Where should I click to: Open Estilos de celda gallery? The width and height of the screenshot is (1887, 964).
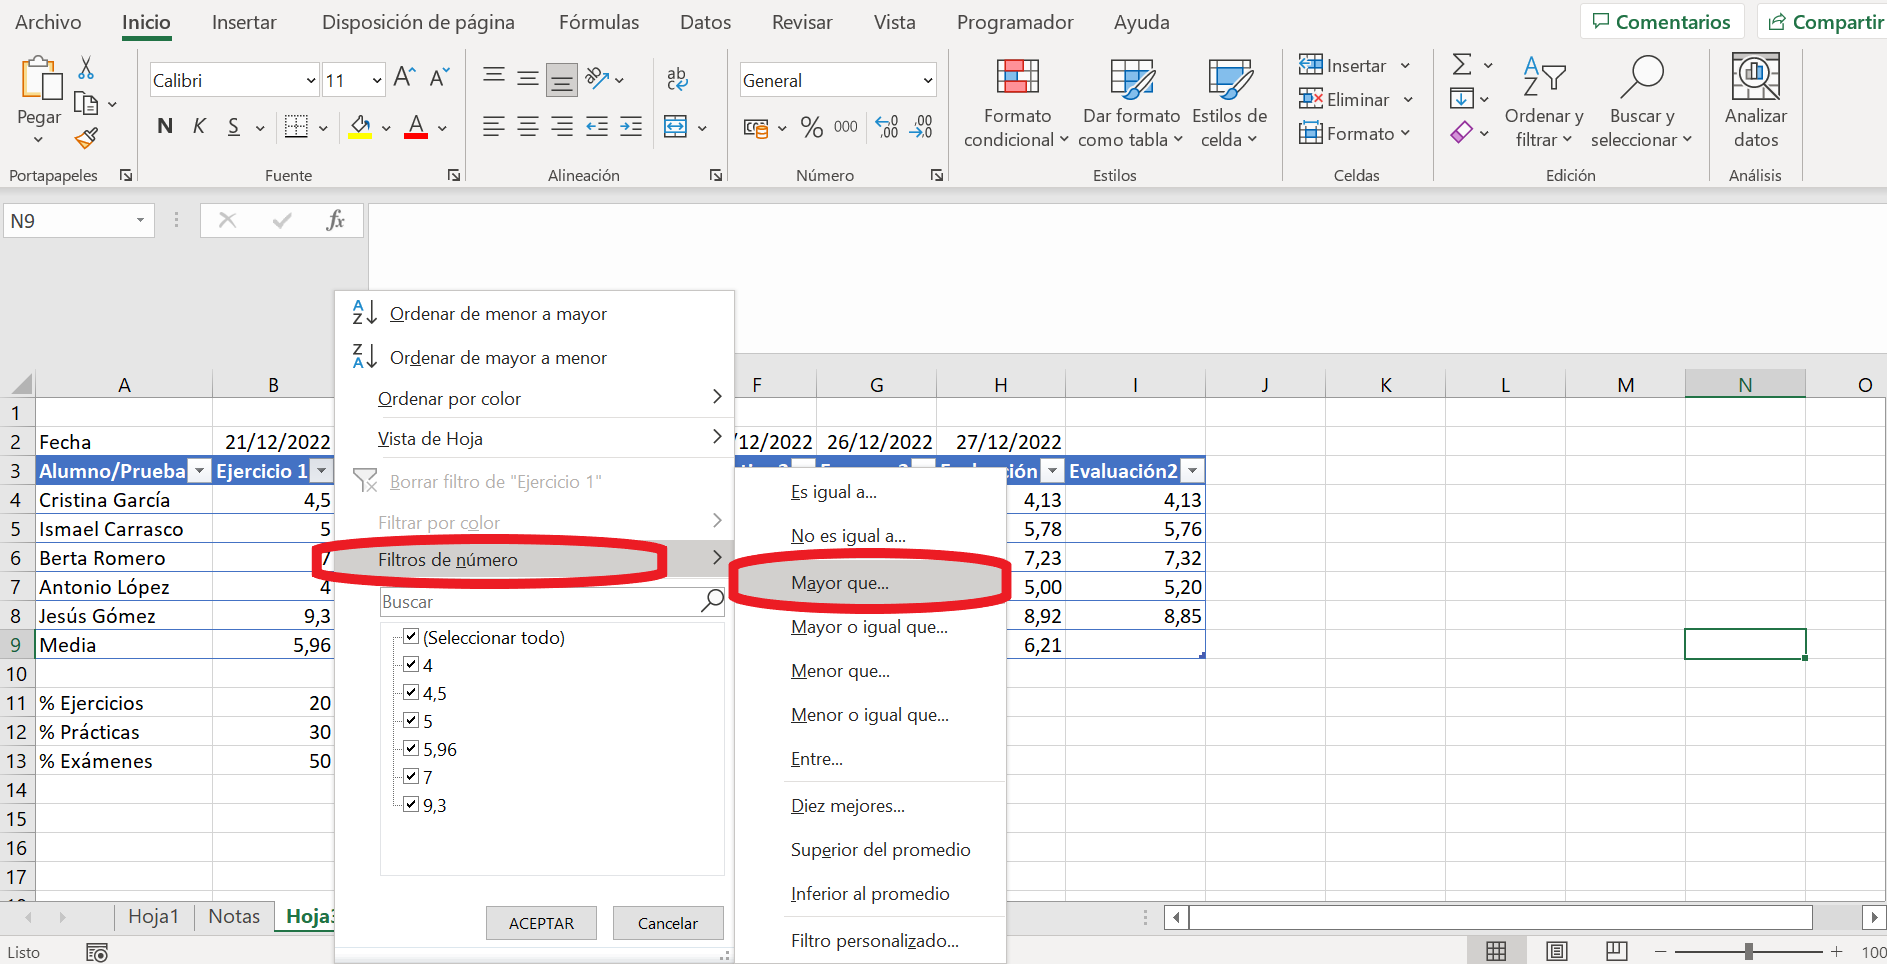(x=1229, y=103)
